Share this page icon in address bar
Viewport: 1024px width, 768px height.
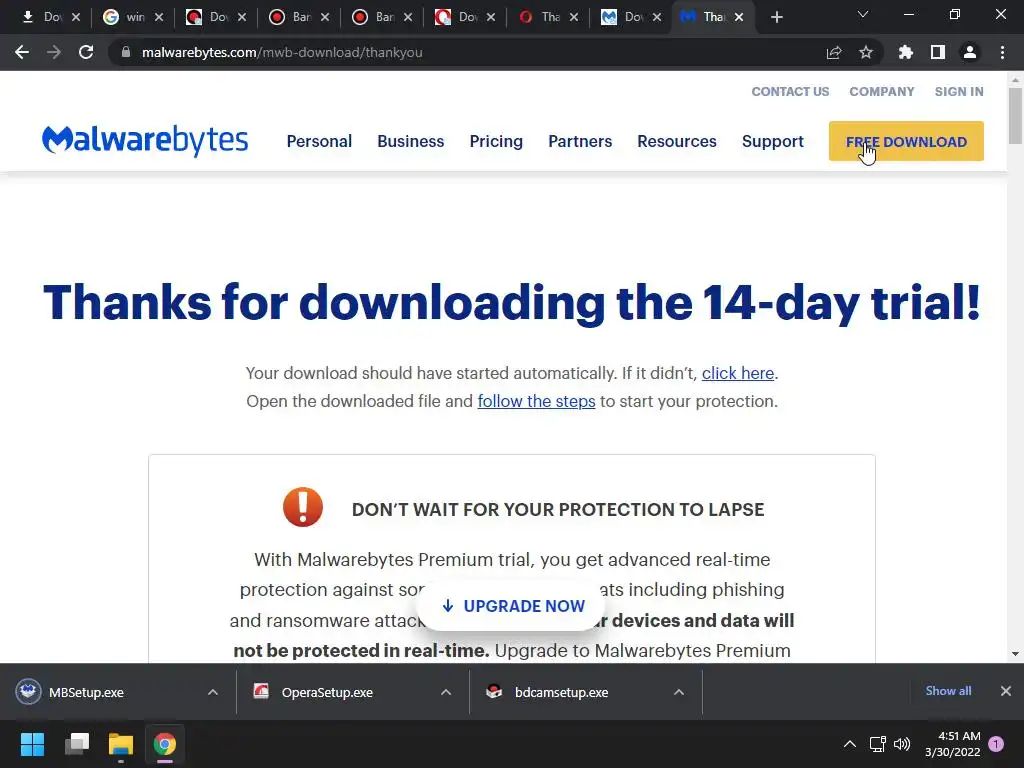(834, 52)
